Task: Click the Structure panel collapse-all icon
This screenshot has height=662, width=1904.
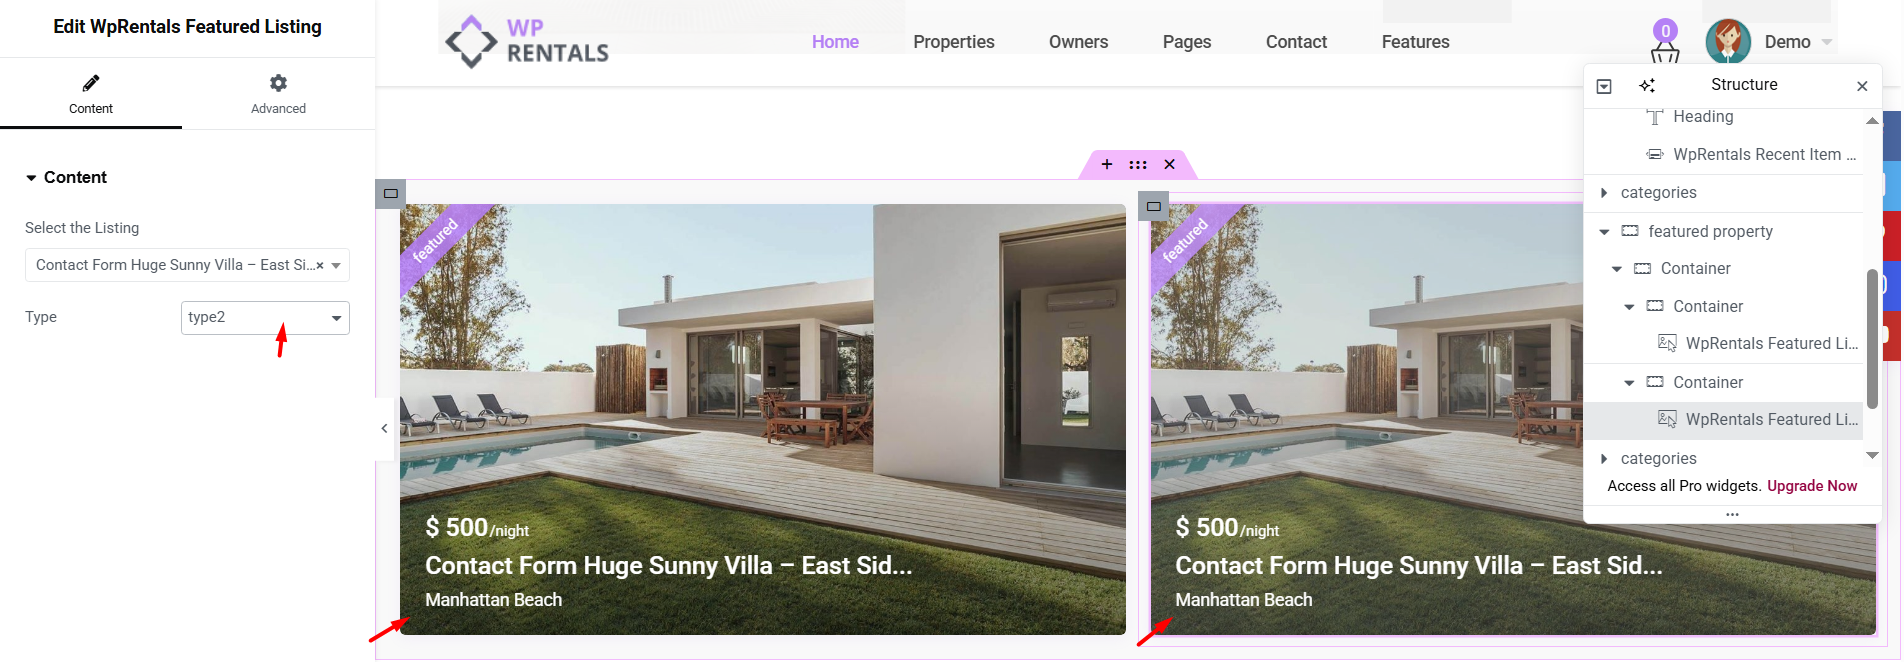Action: (1604, 86)
